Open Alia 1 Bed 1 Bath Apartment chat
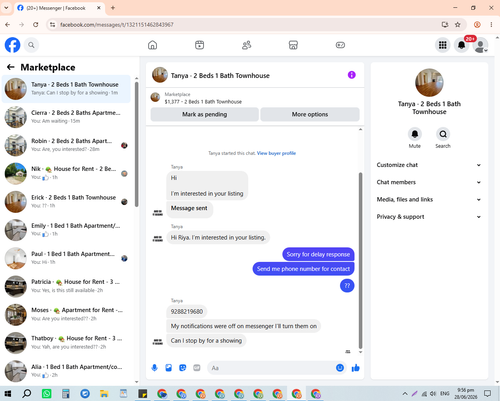500x401 pixels. point(66,371)
